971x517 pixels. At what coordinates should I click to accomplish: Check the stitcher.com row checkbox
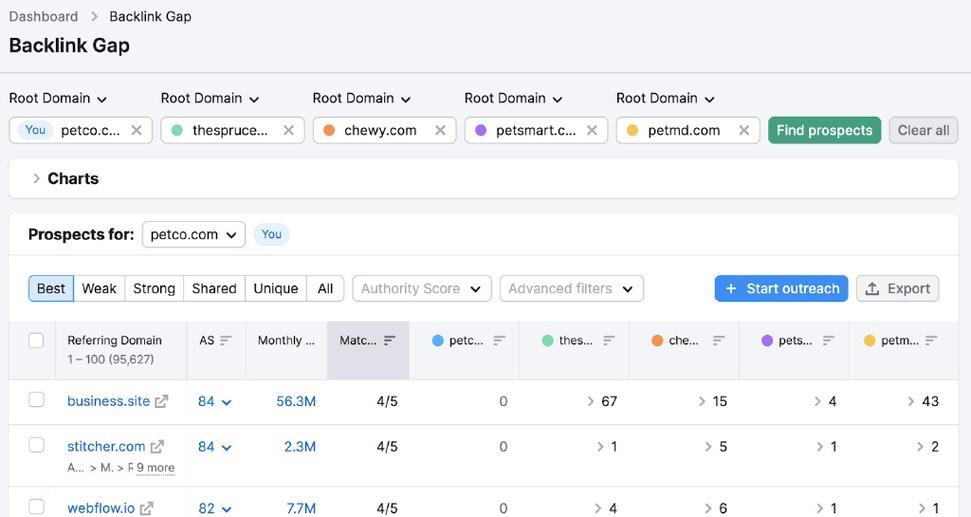(36, 445)
